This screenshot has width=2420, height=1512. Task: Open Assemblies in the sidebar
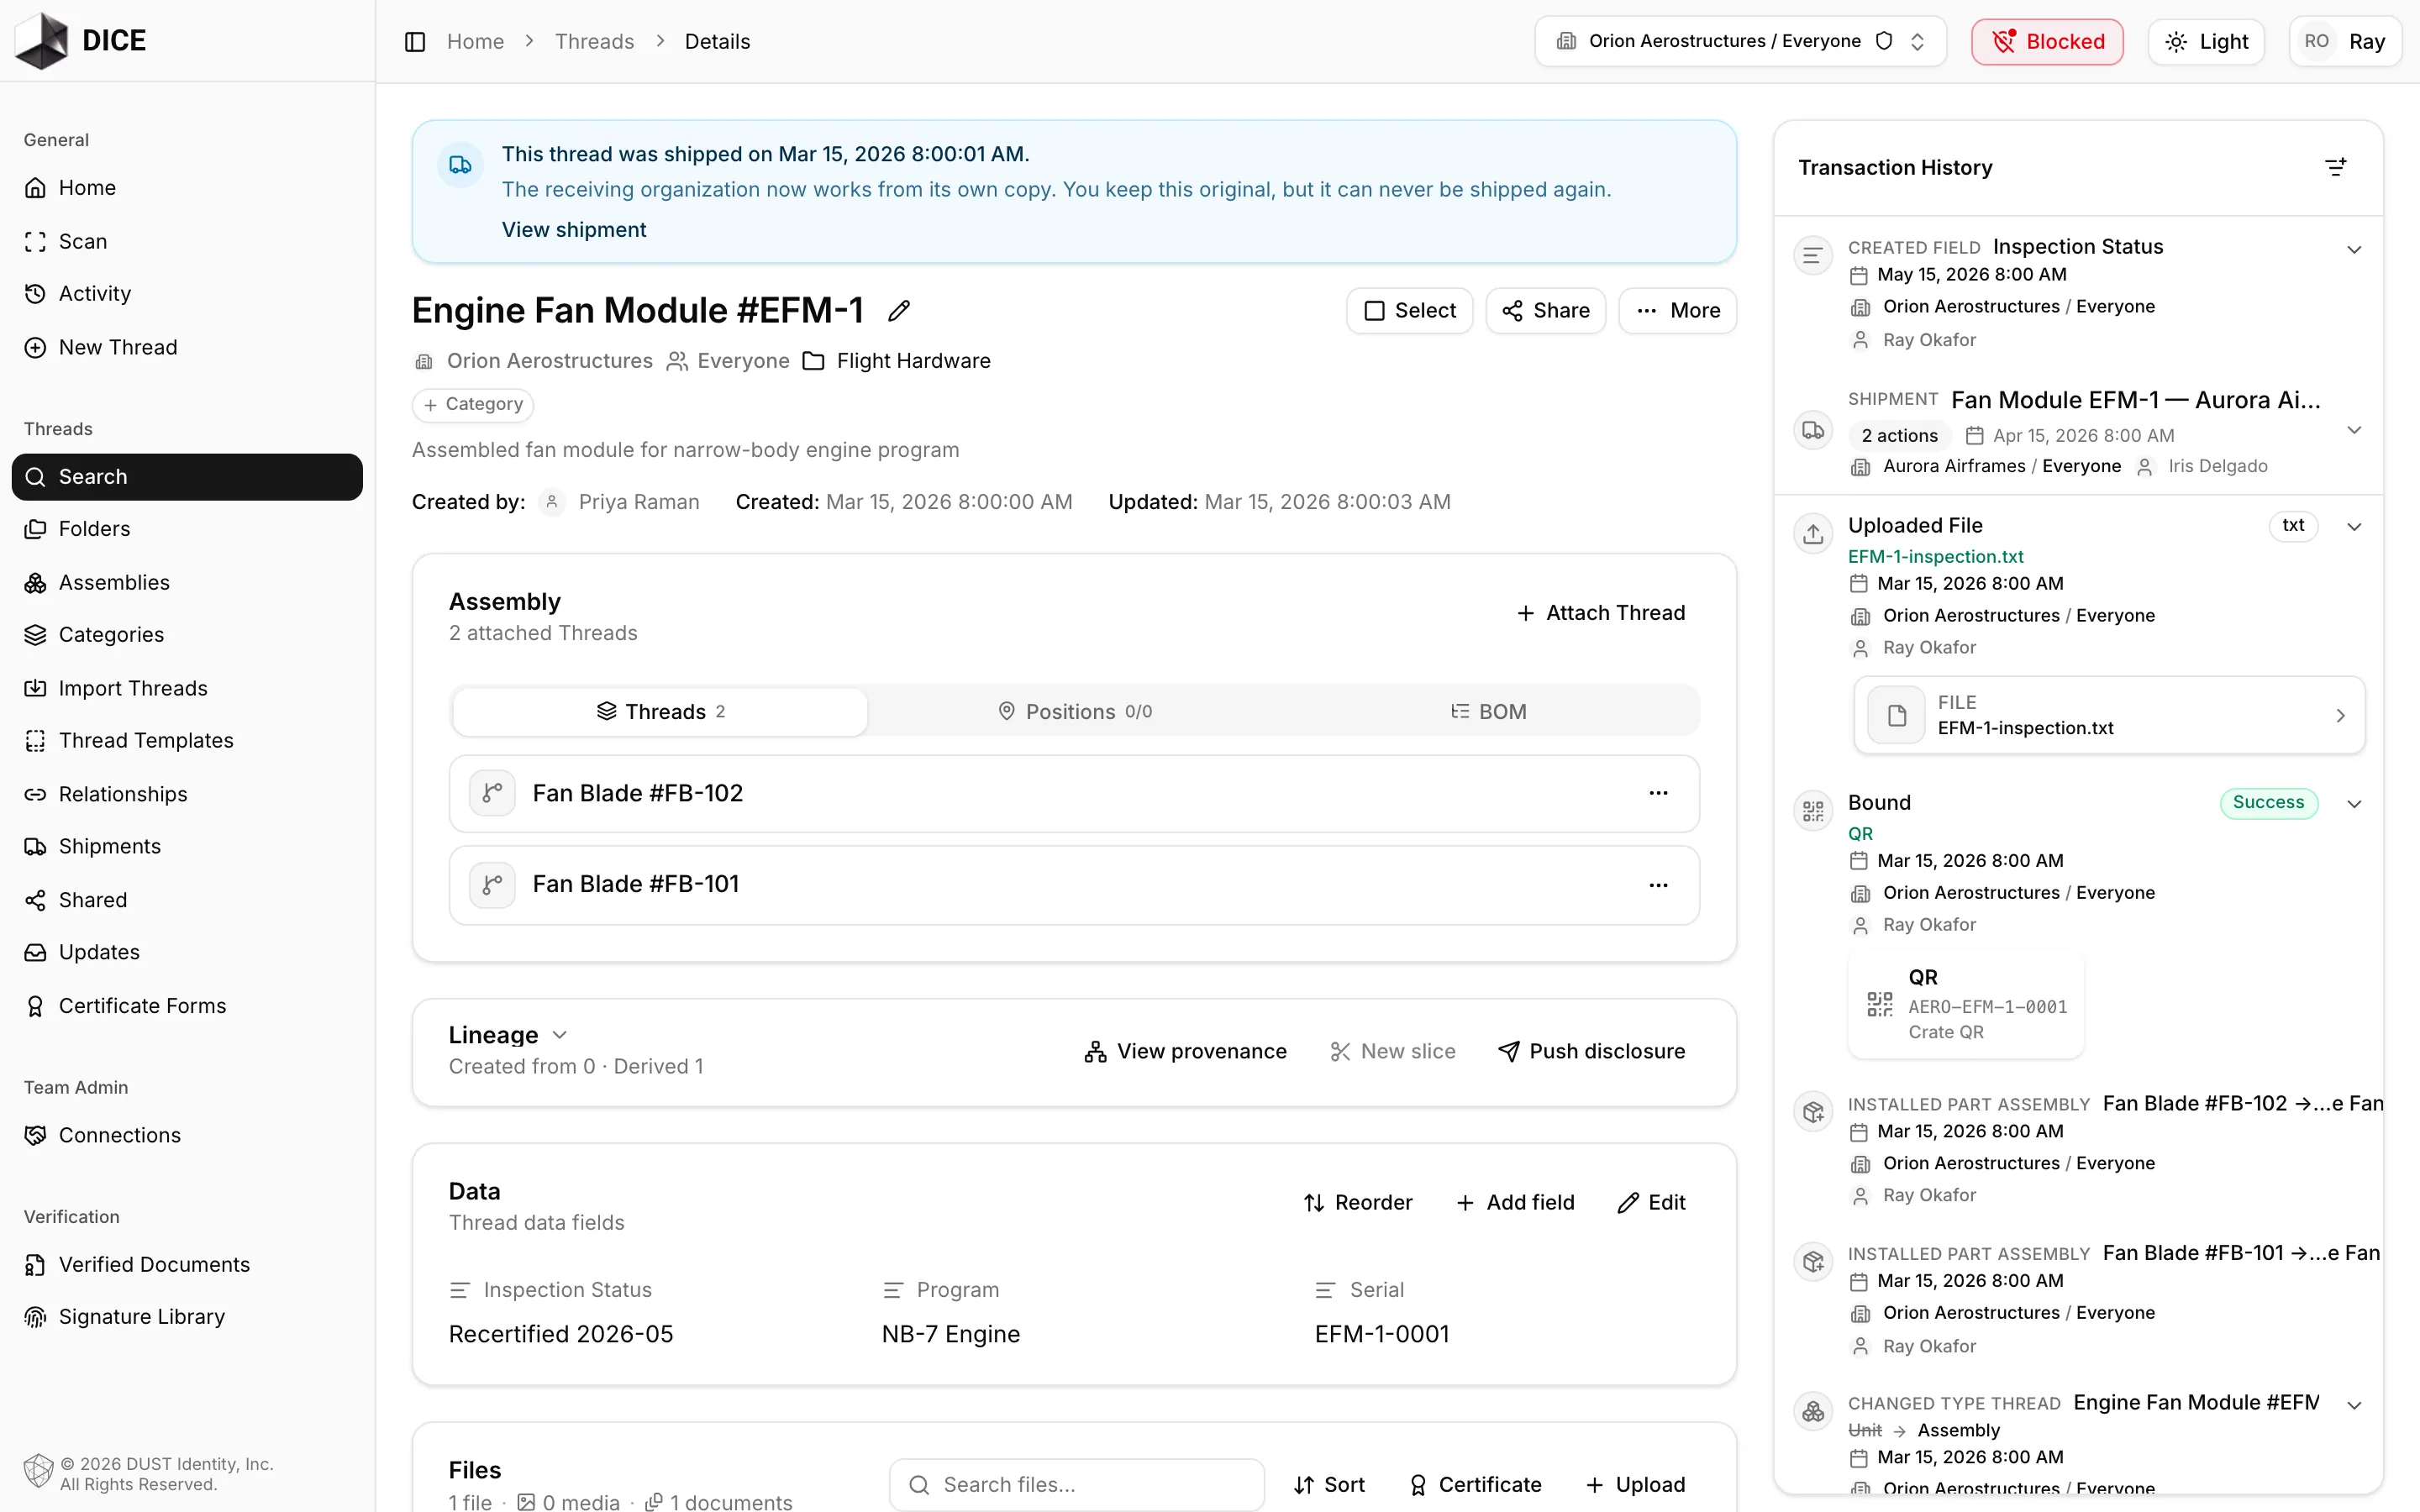[187, 582]
